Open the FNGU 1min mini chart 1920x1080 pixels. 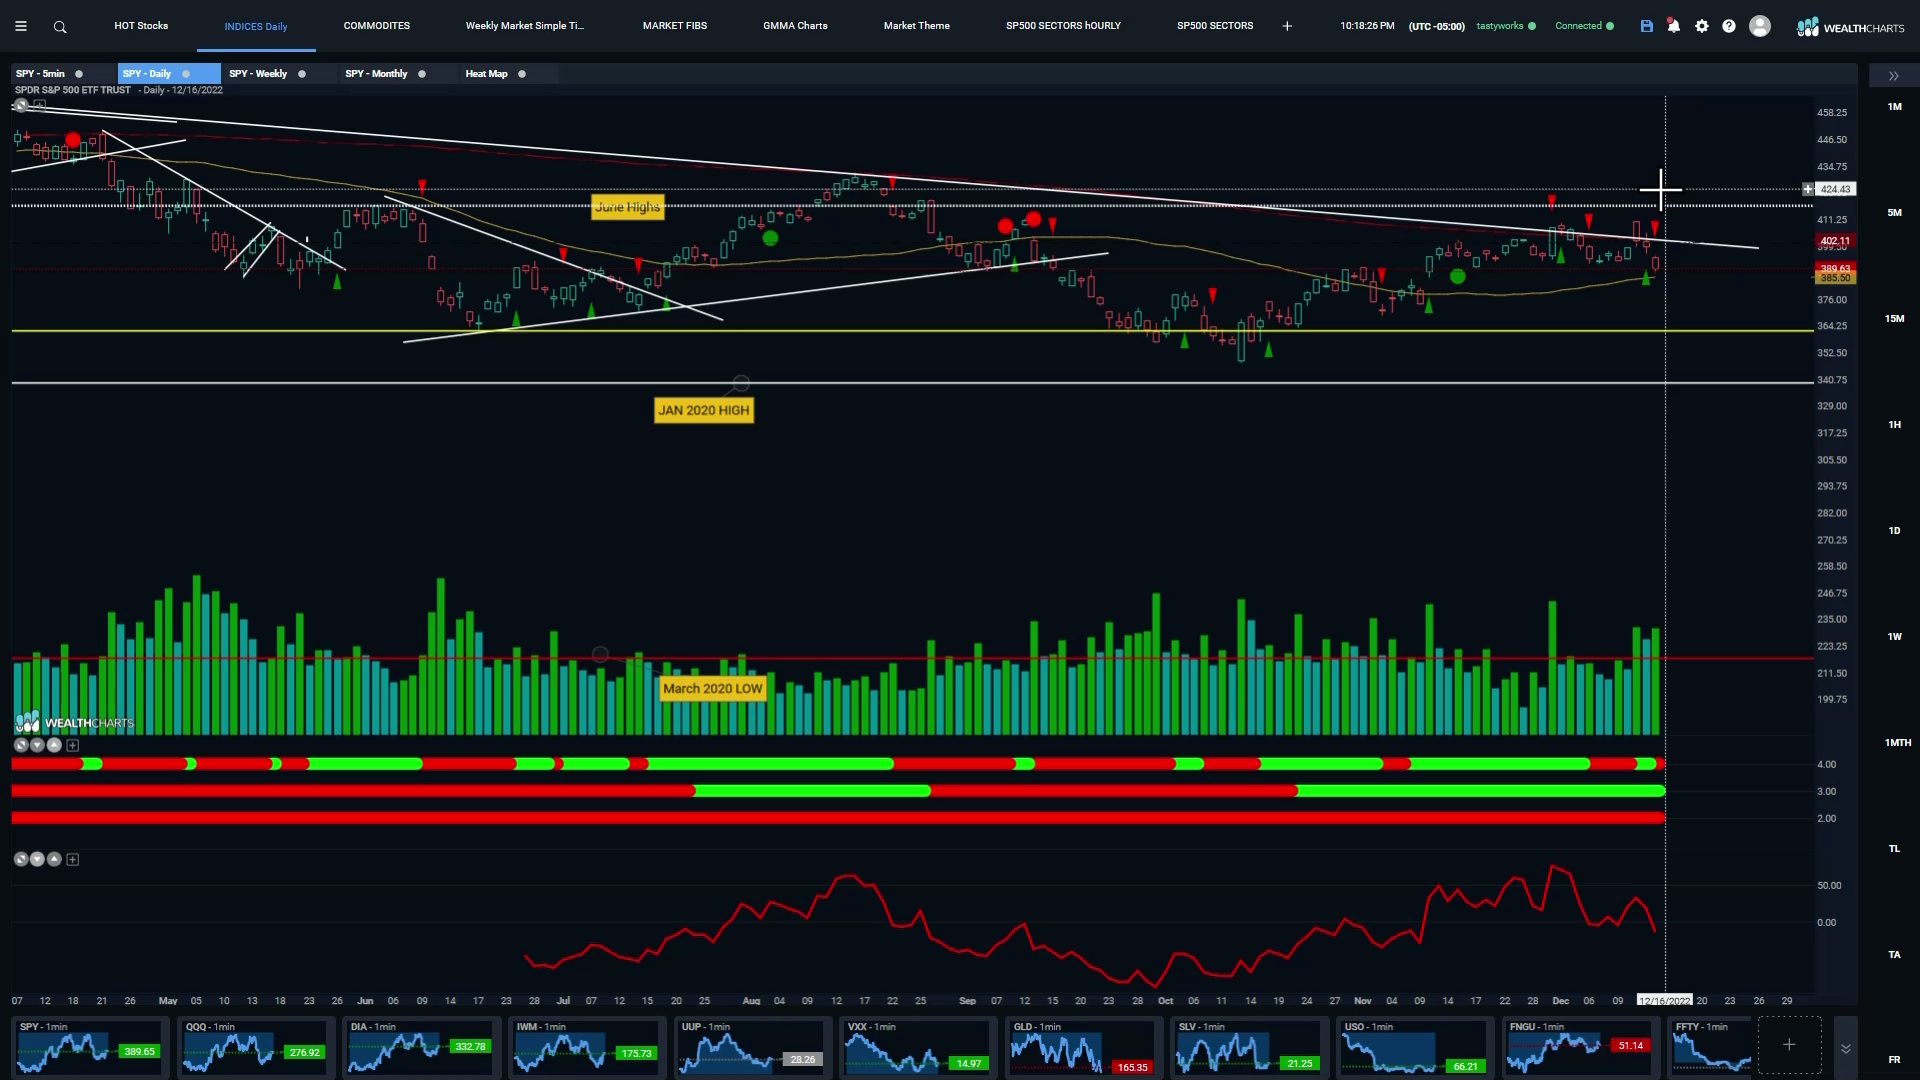[x=1579, y=1047]
